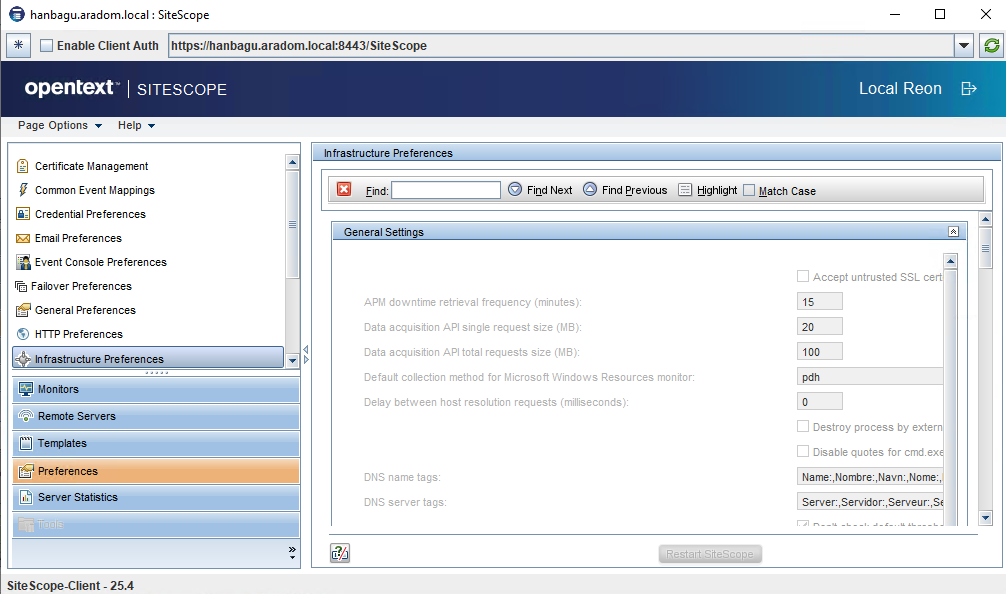
Task: Click the Find text input field
Action: click(446, 190)
